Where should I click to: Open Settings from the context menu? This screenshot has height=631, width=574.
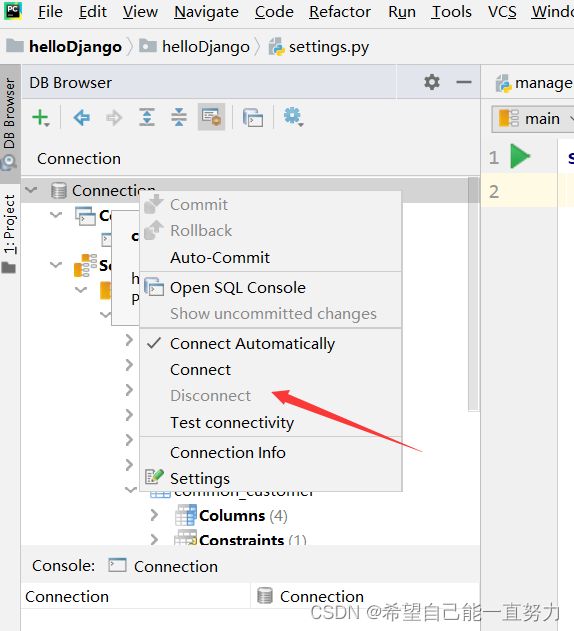[x=270, y=478]
